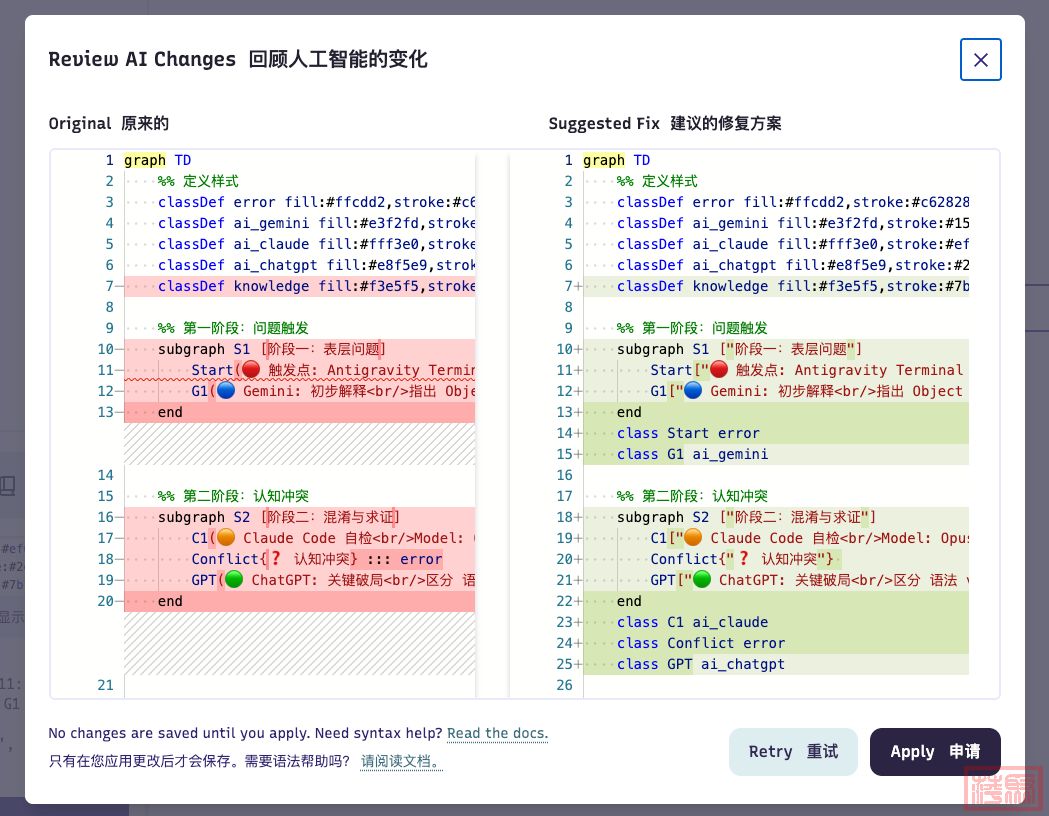Click 'class Start error' line in Suggested Fix

688,433
